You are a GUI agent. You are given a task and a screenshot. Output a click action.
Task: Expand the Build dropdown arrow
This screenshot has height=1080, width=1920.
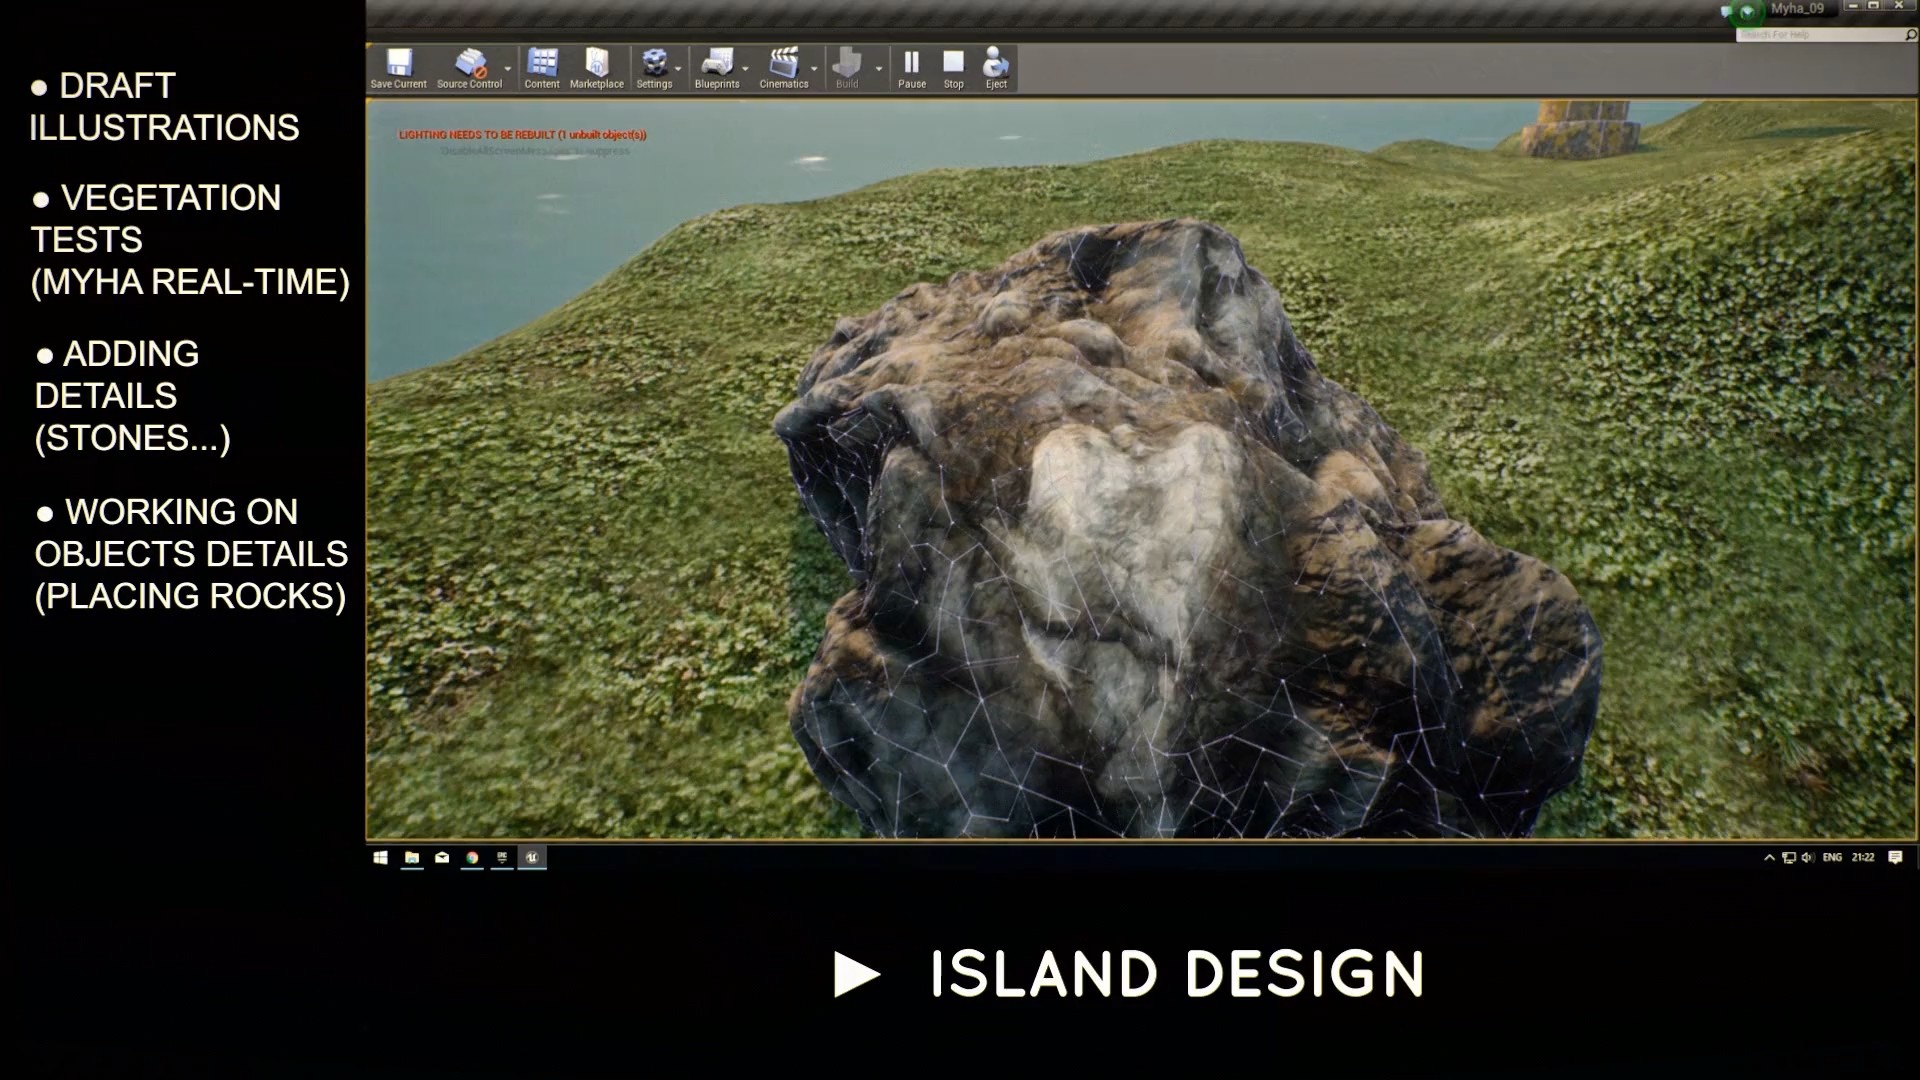click(x=878, y=70)
